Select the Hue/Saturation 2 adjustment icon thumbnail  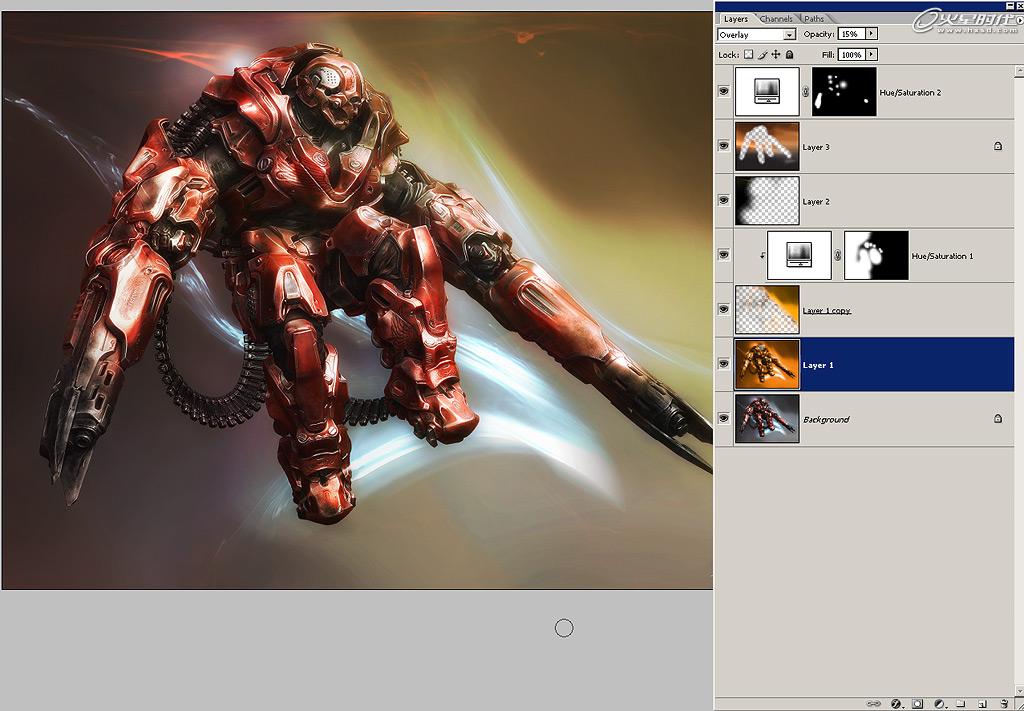767,91
